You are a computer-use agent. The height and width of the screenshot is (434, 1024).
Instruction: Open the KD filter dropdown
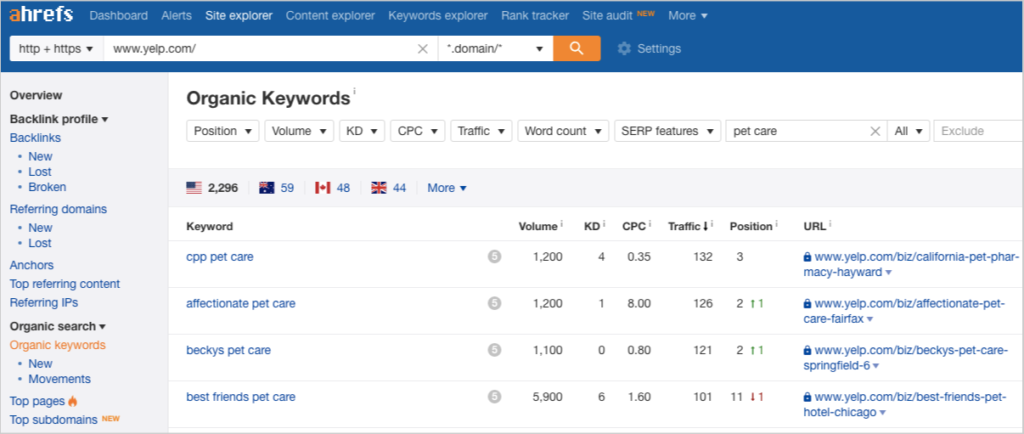pyautogui.click(x=362, y=131)
